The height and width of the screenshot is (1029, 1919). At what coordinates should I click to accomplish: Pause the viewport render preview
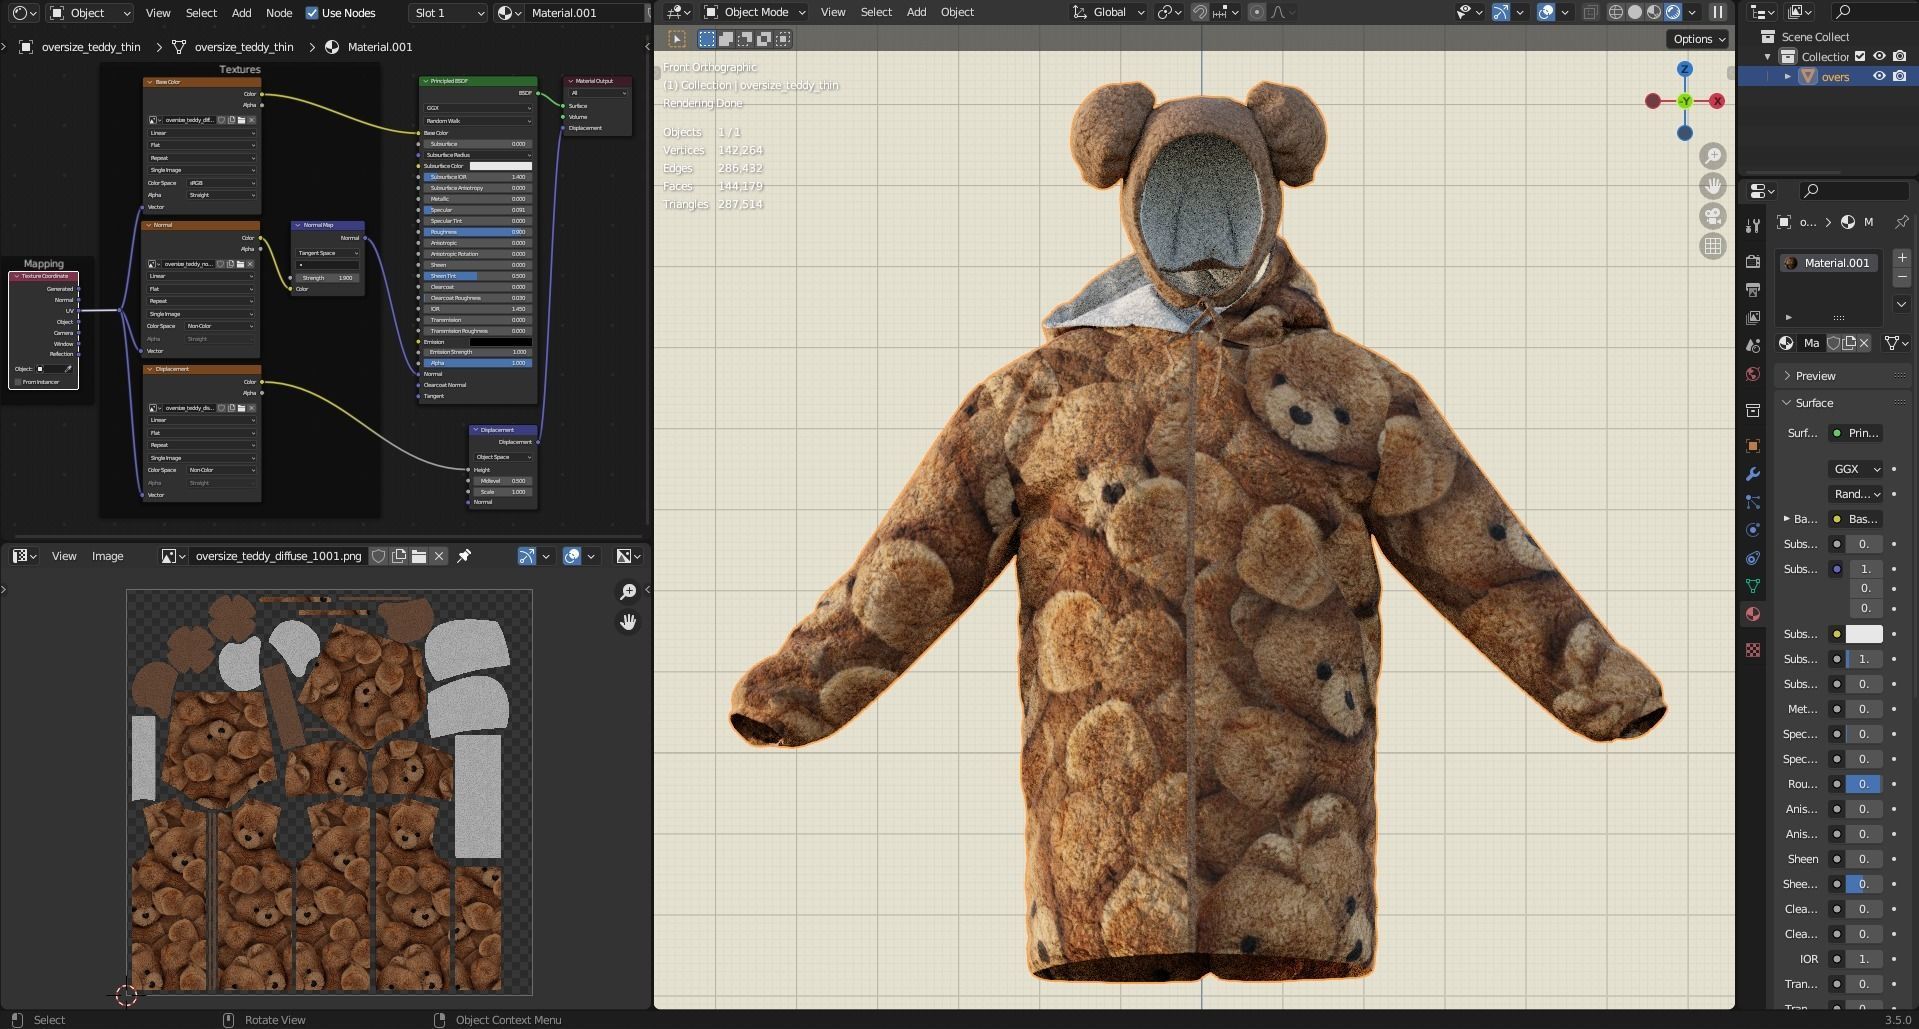pos(1717,12)
